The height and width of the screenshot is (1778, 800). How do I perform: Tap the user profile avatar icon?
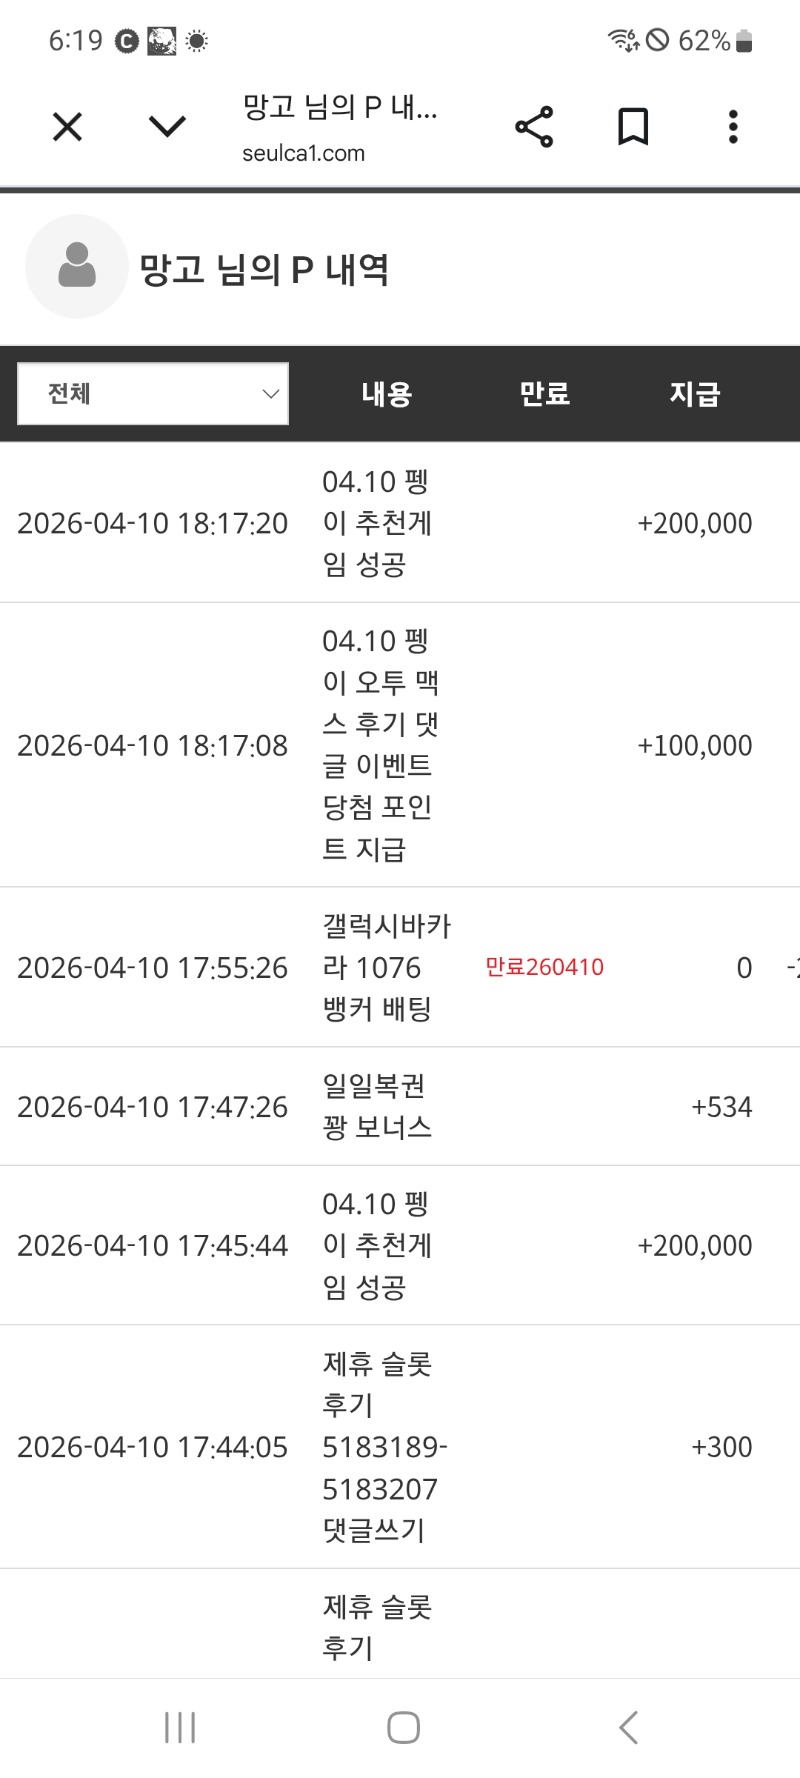pos(77,267)
